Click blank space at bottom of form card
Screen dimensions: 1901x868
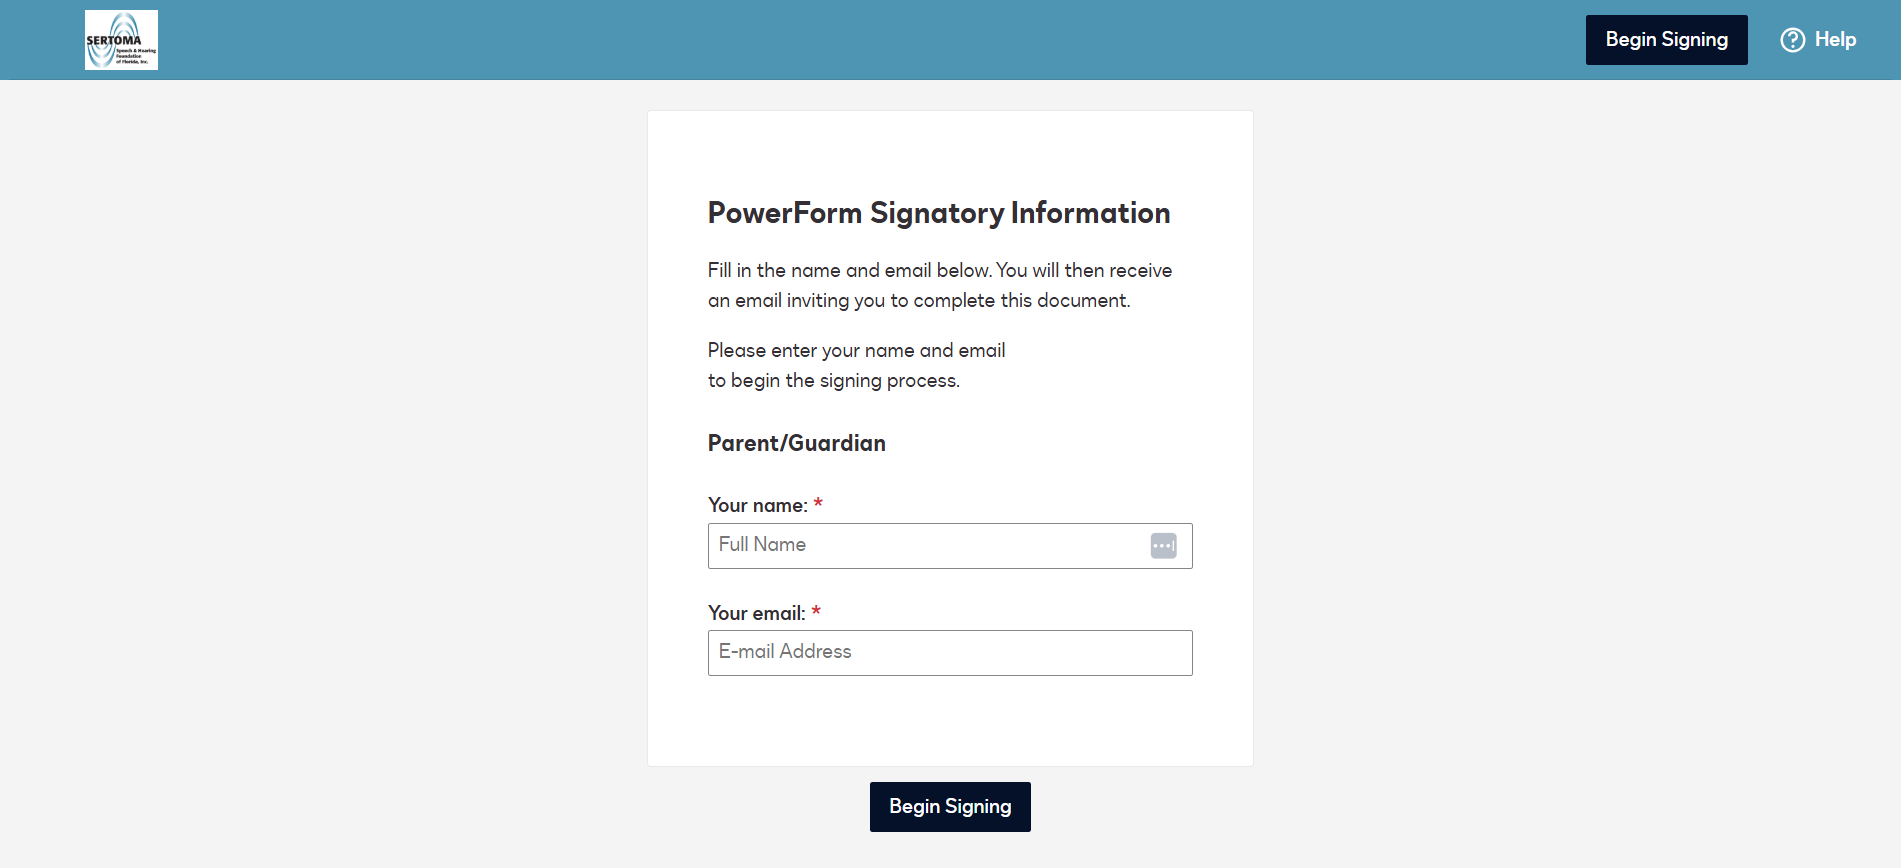[x=950, y=725]
